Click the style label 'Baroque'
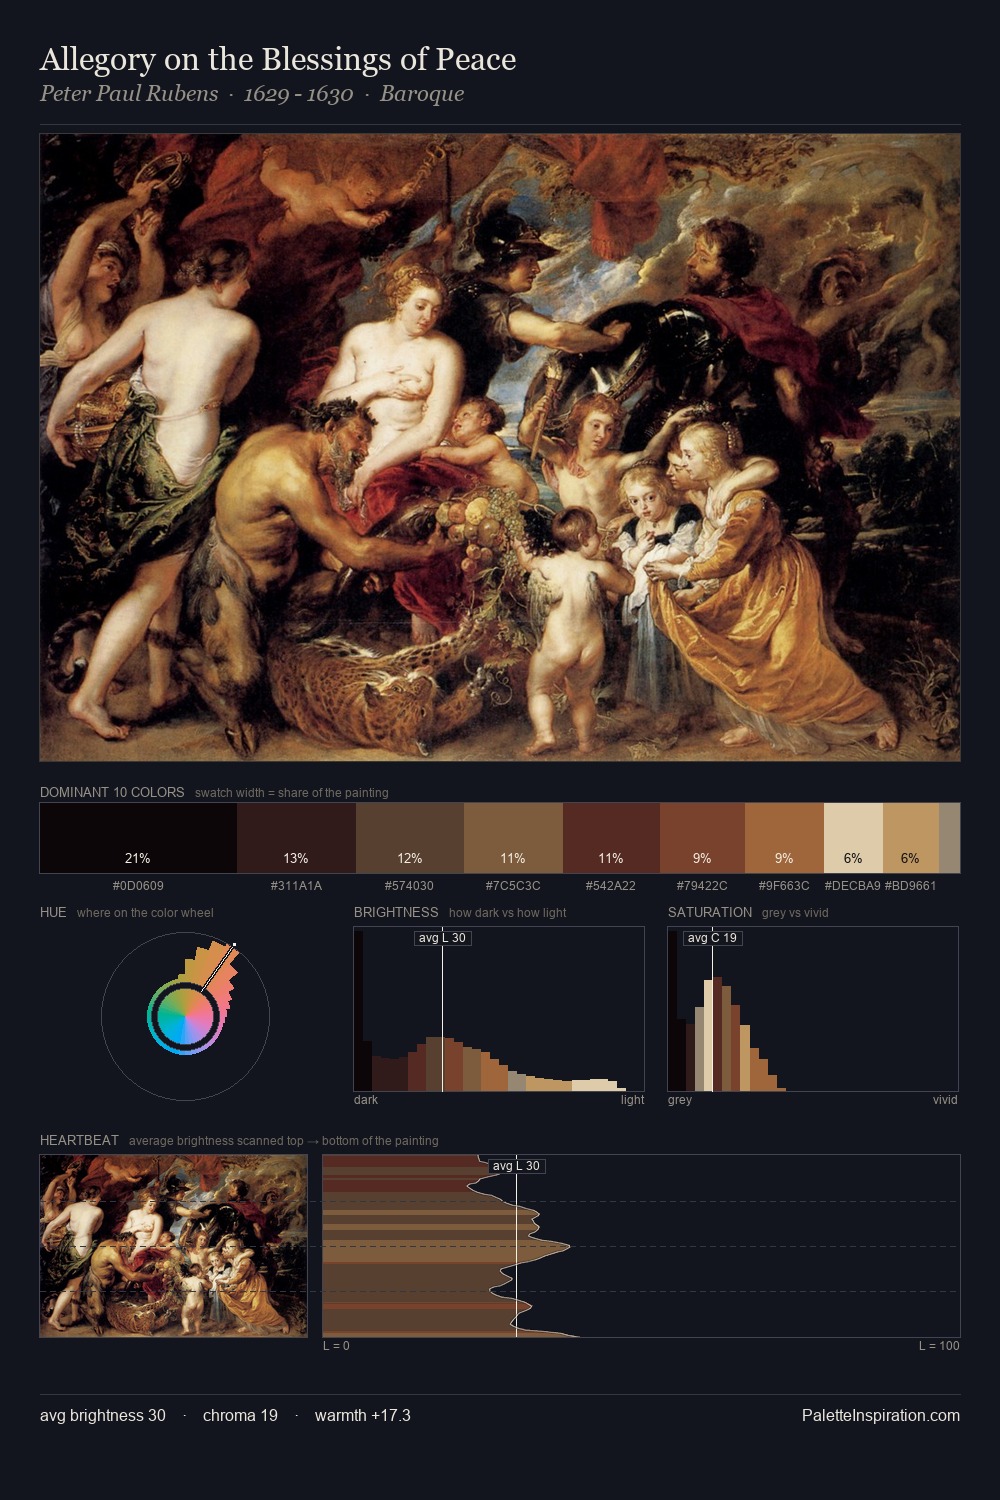 pyautogui.click(x=422, y=94)
